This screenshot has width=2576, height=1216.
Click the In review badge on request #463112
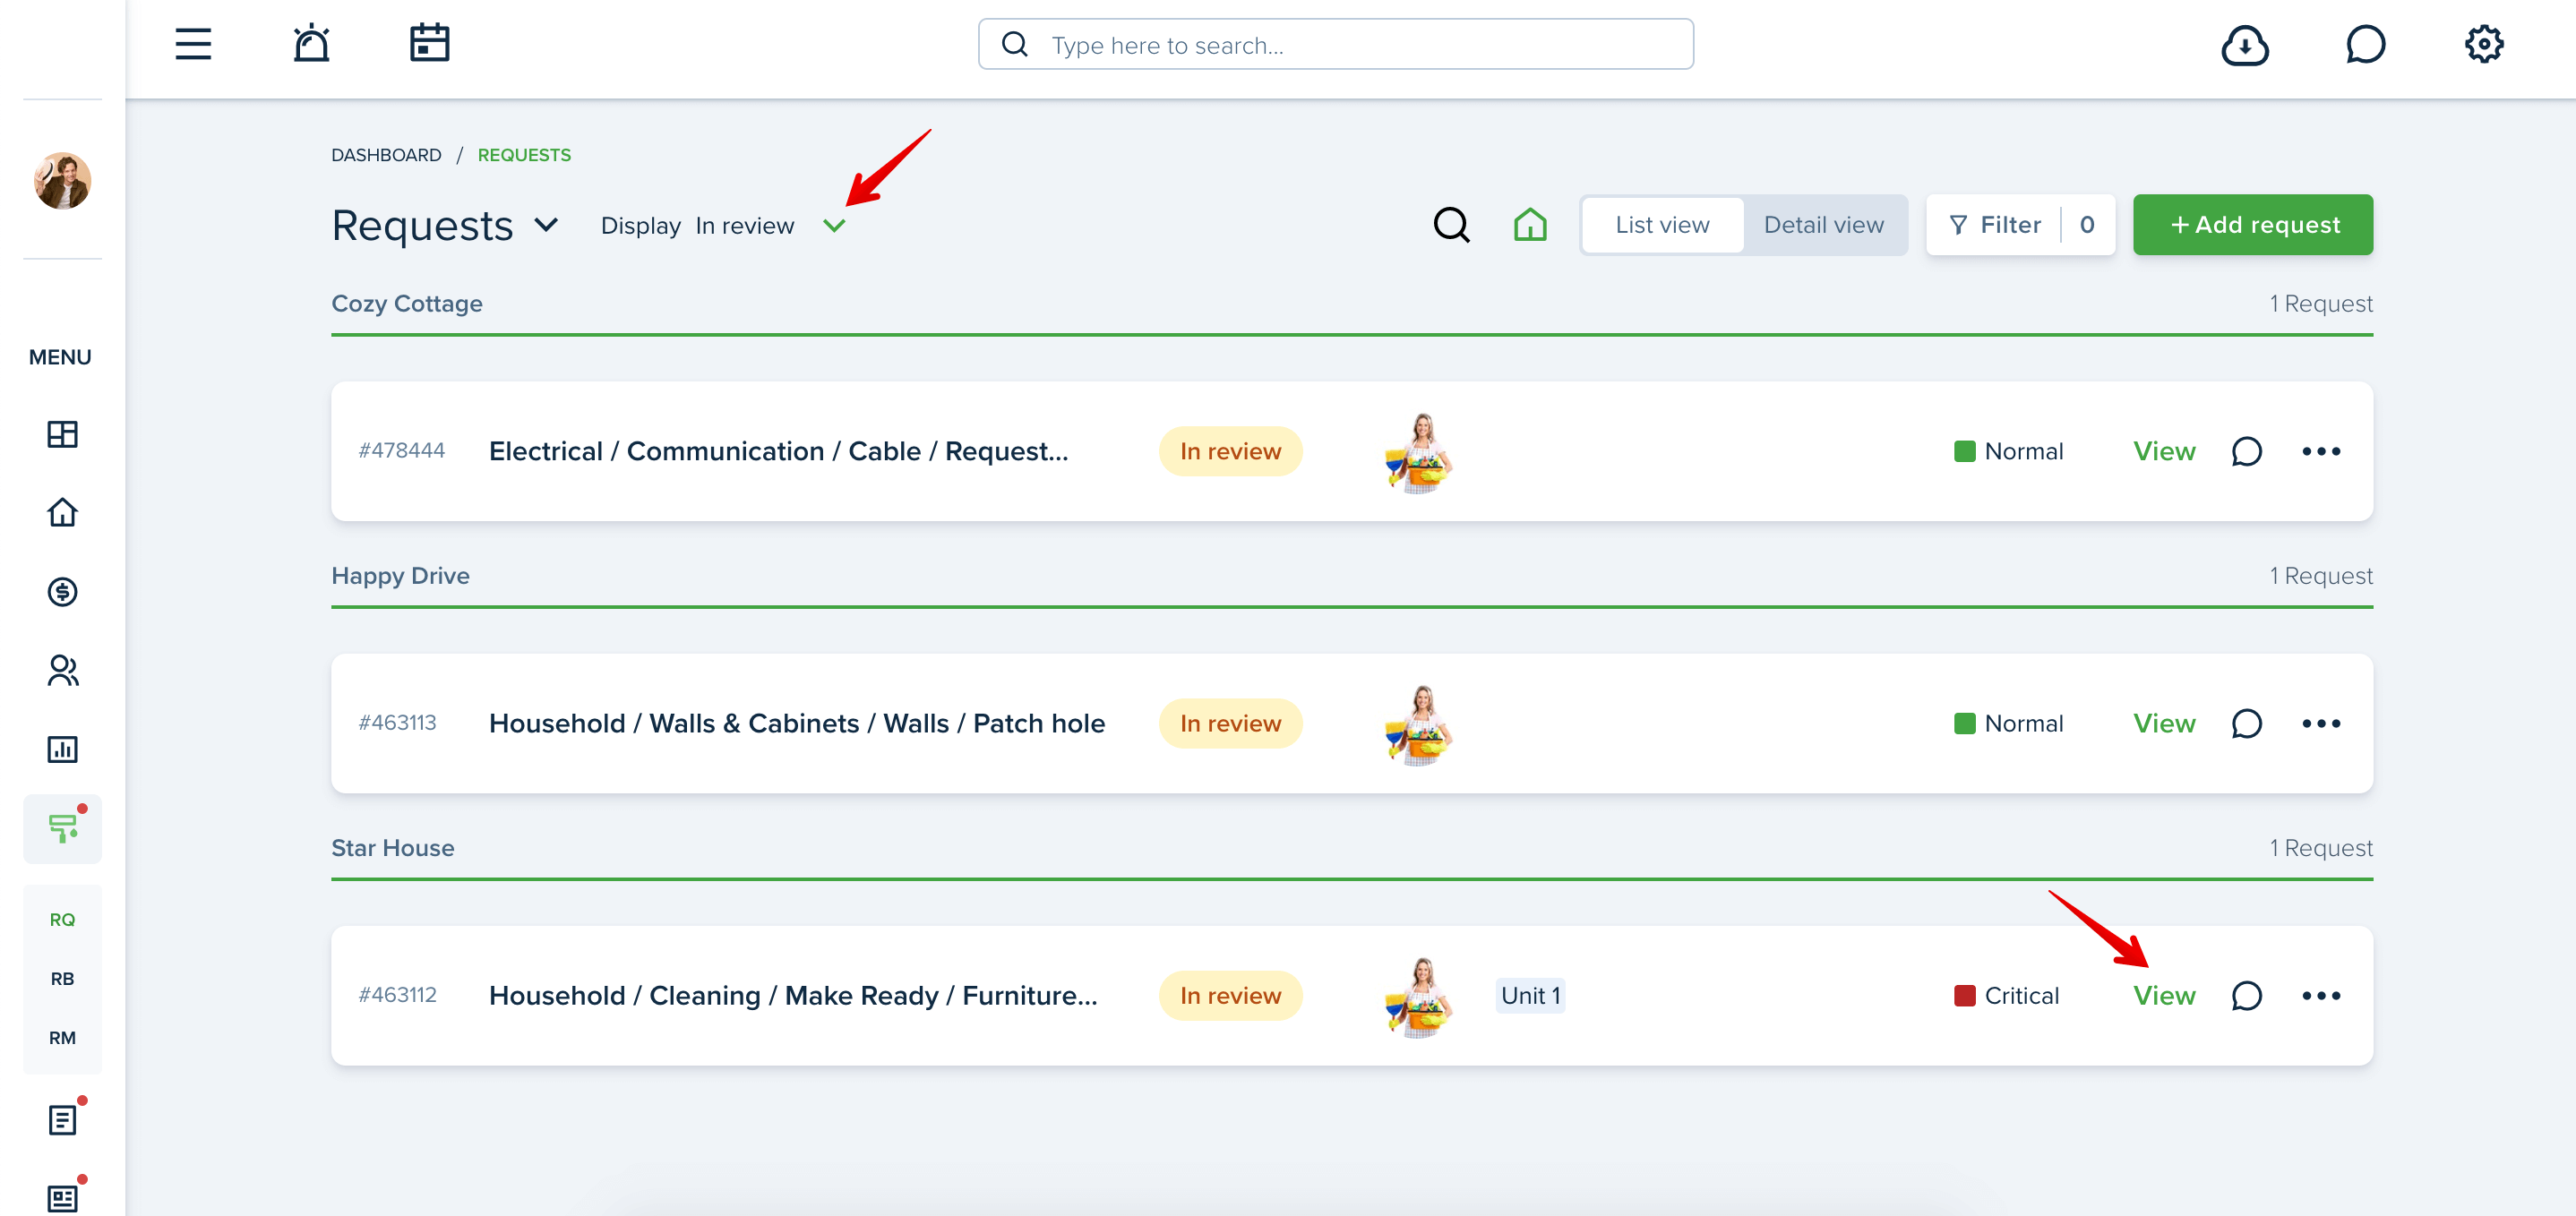1230,995
